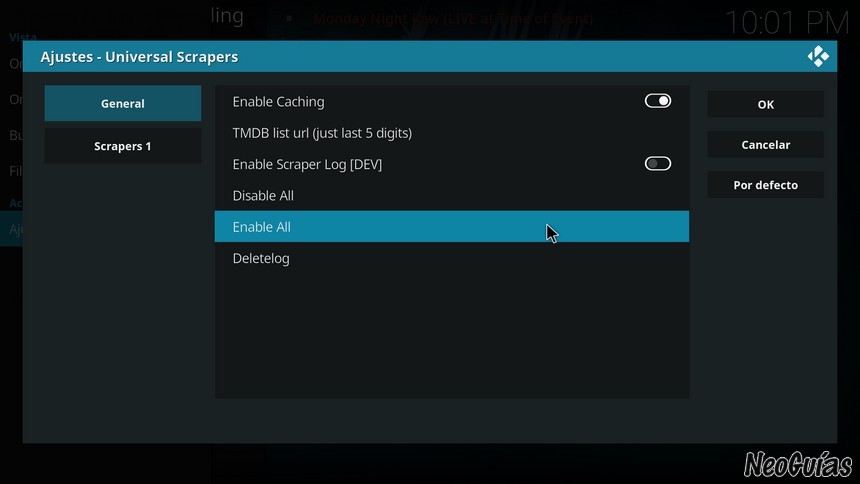Click the Kodi logo in the dialog header
This screenshot has width=860, height=484.
click(x=818, y=57)
